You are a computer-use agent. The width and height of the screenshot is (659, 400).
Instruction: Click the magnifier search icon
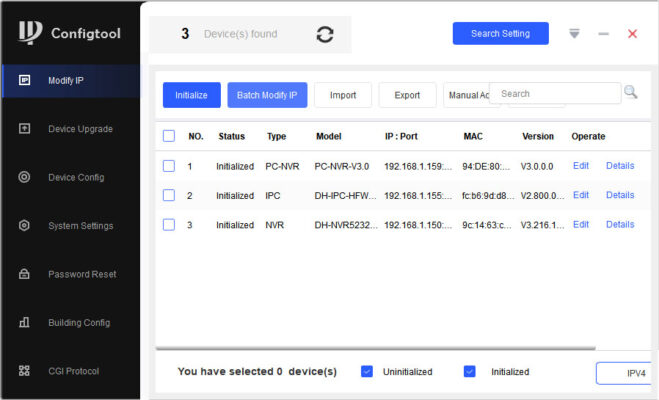[x=630, y=92]
